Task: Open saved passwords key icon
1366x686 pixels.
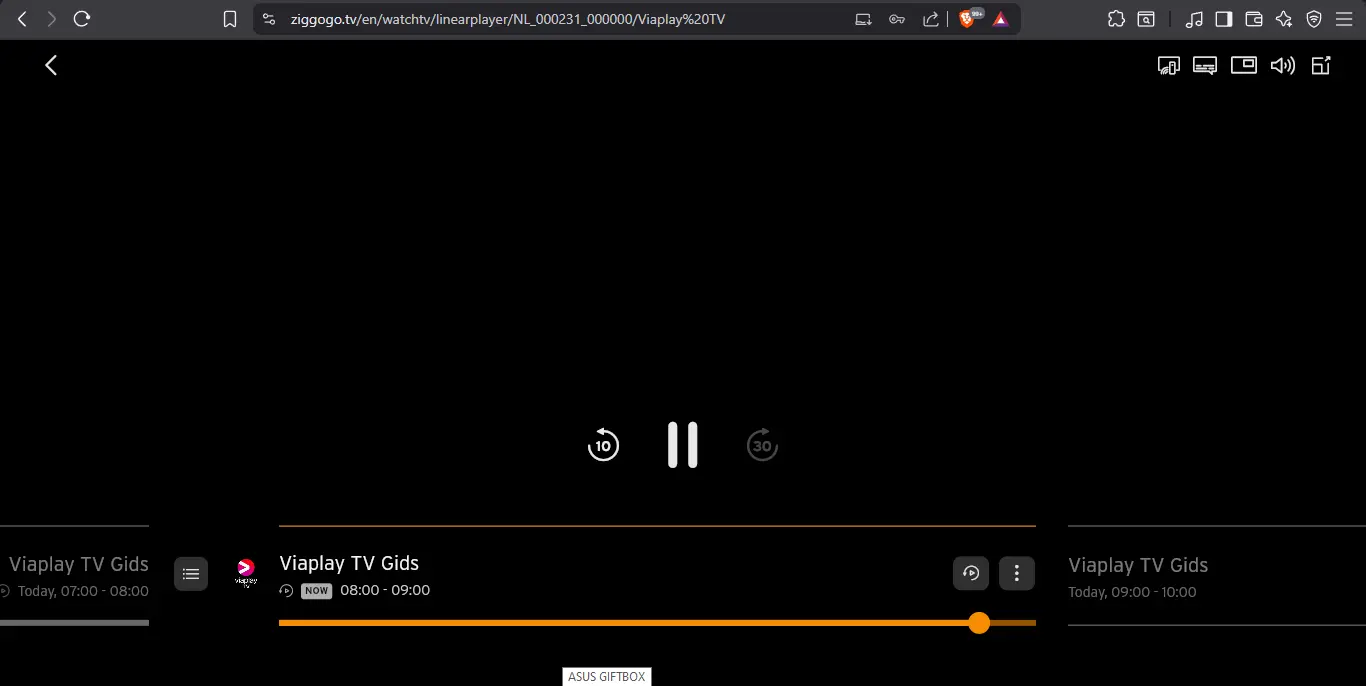Action: (897, 19)
